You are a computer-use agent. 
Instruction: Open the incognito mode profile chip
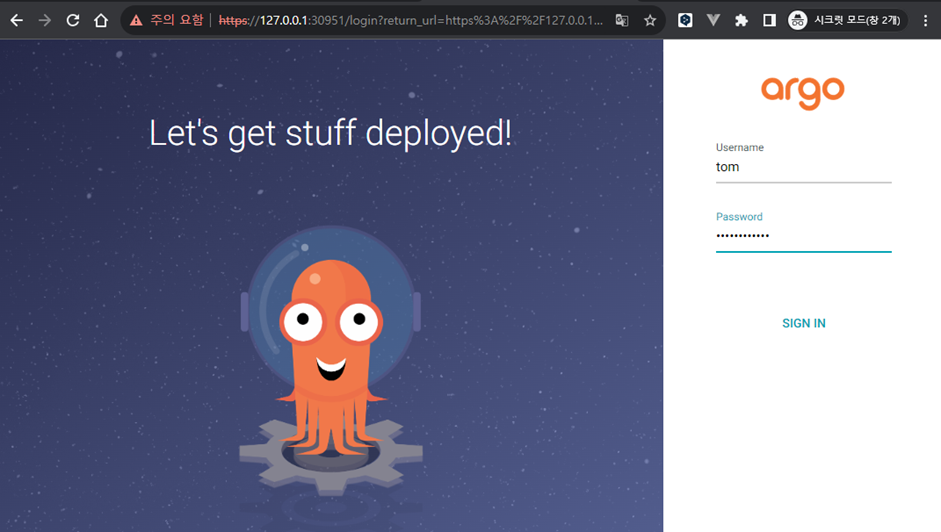(846, 20)
